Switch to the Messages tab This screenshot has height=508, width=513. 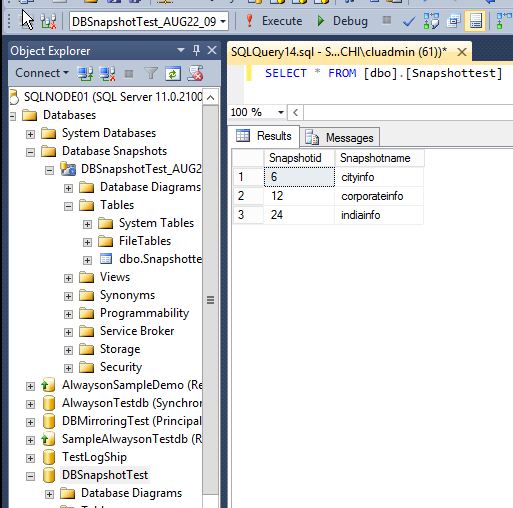click(x=340, y=137)
